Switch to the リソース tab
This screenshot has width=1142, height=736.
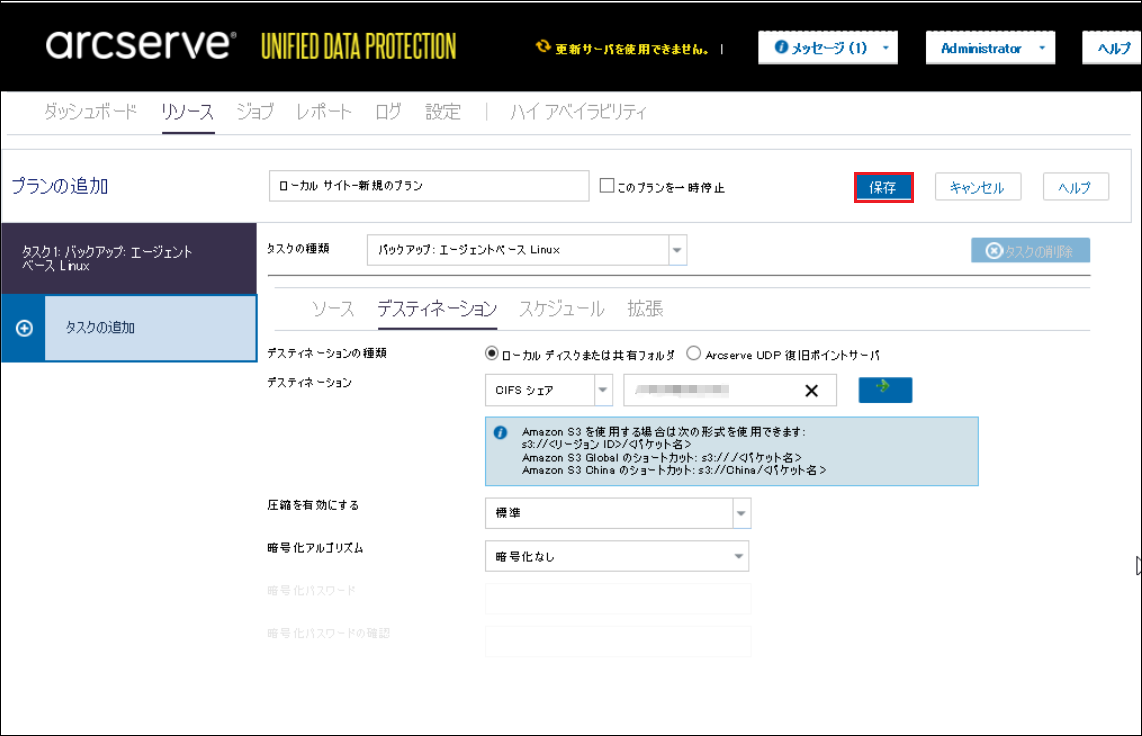tap(188, 111)
